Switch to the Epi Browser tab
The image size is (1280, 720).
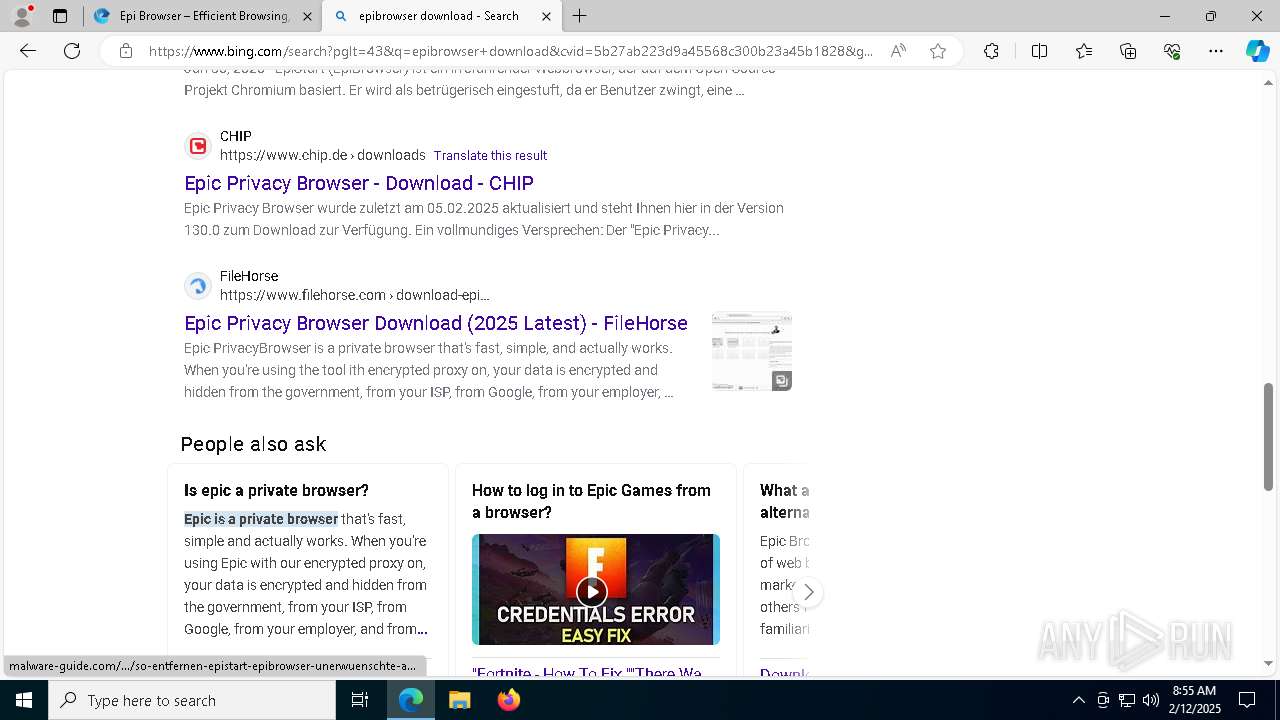(203, 16)
